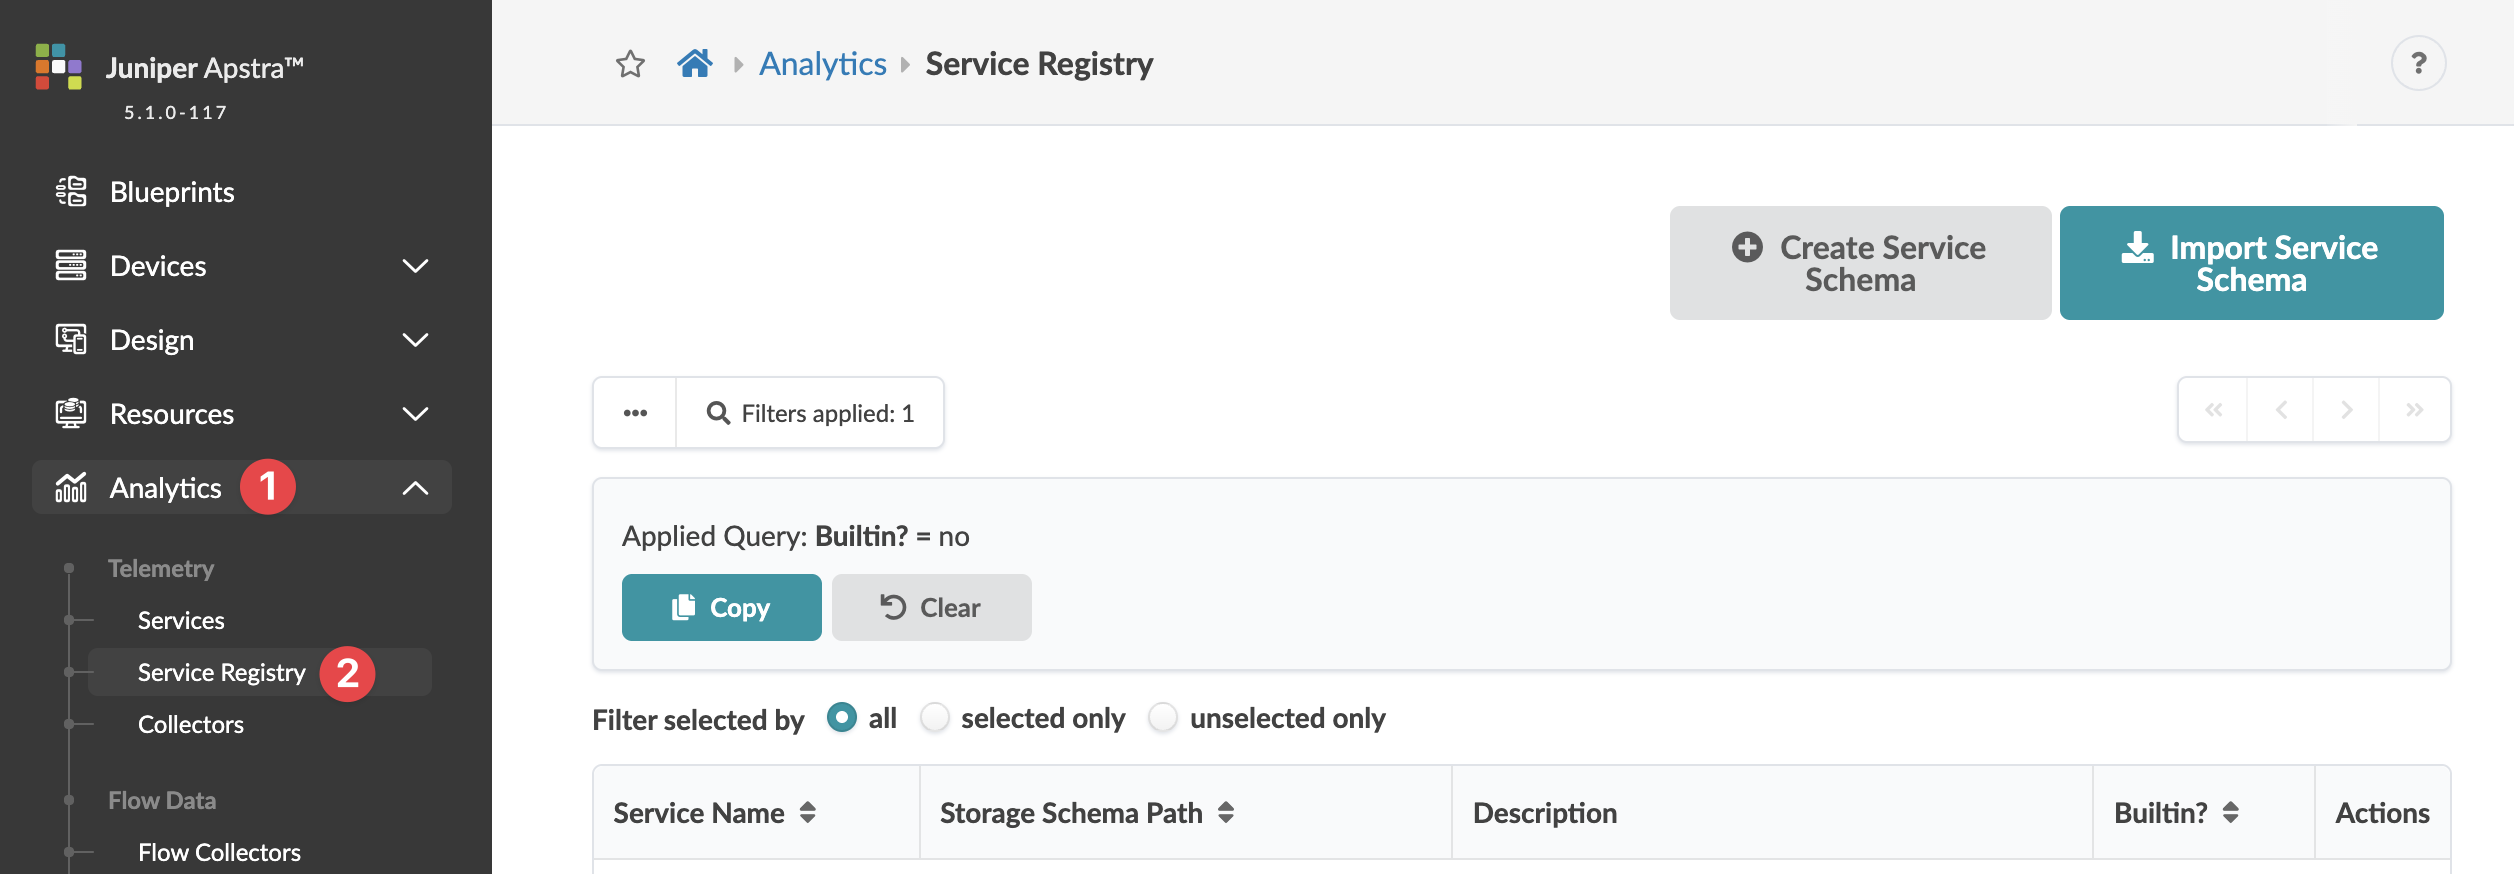The width and height of the screenshot is (2514, 874).
Task: Collapse the Analytics sidebar section
Action: coord(414,488)
